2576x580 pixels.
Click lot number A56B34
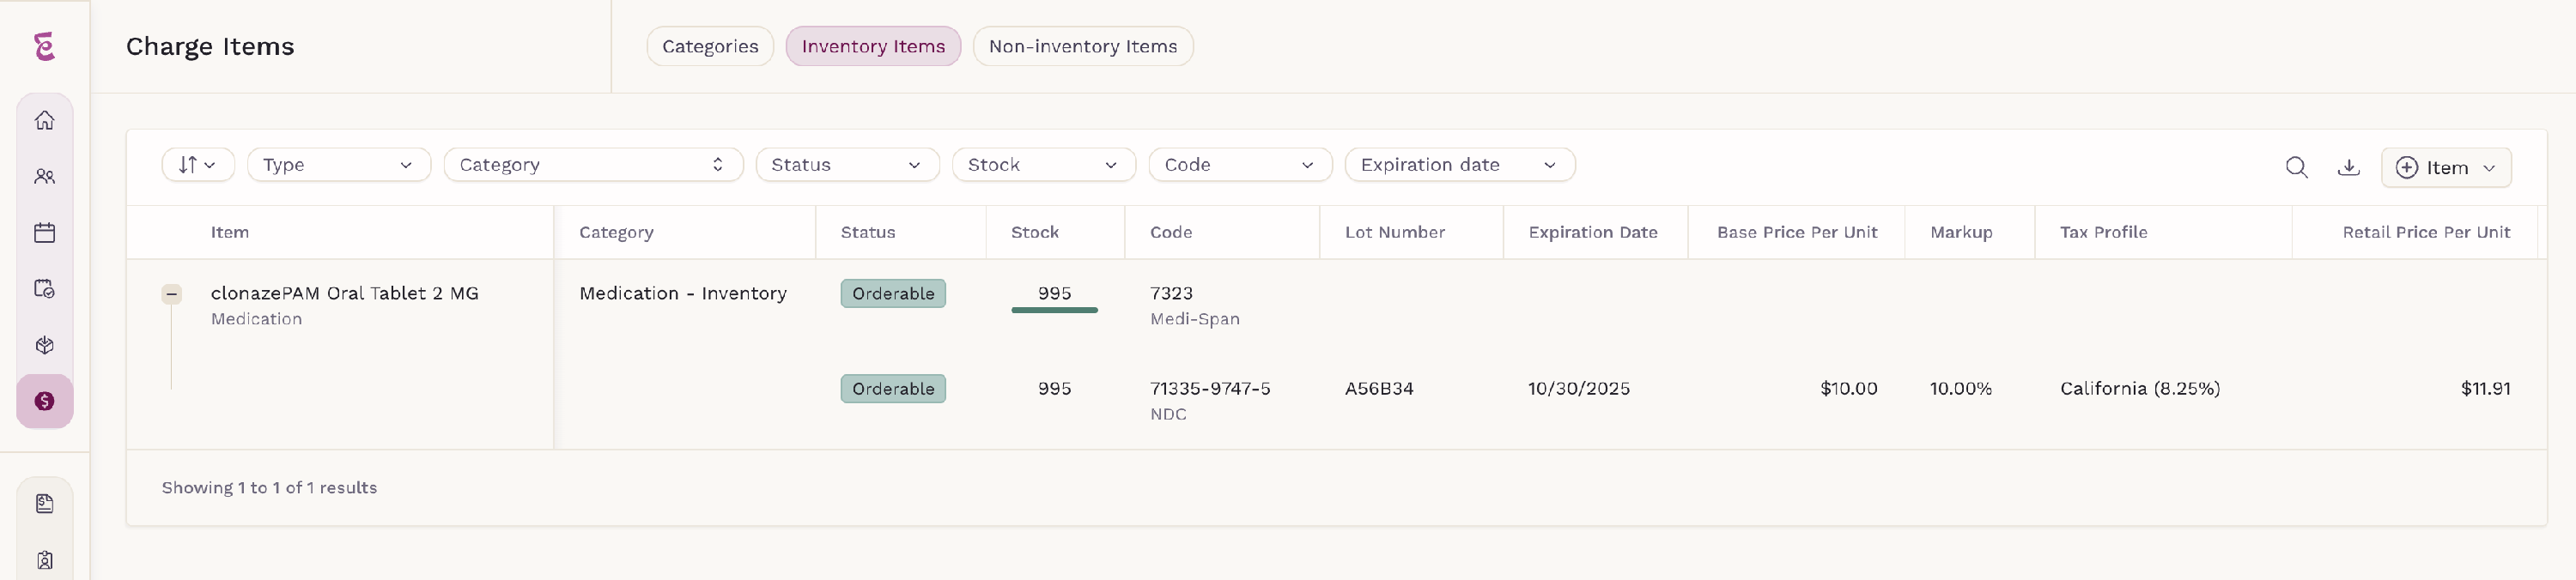coord(1379,389)
